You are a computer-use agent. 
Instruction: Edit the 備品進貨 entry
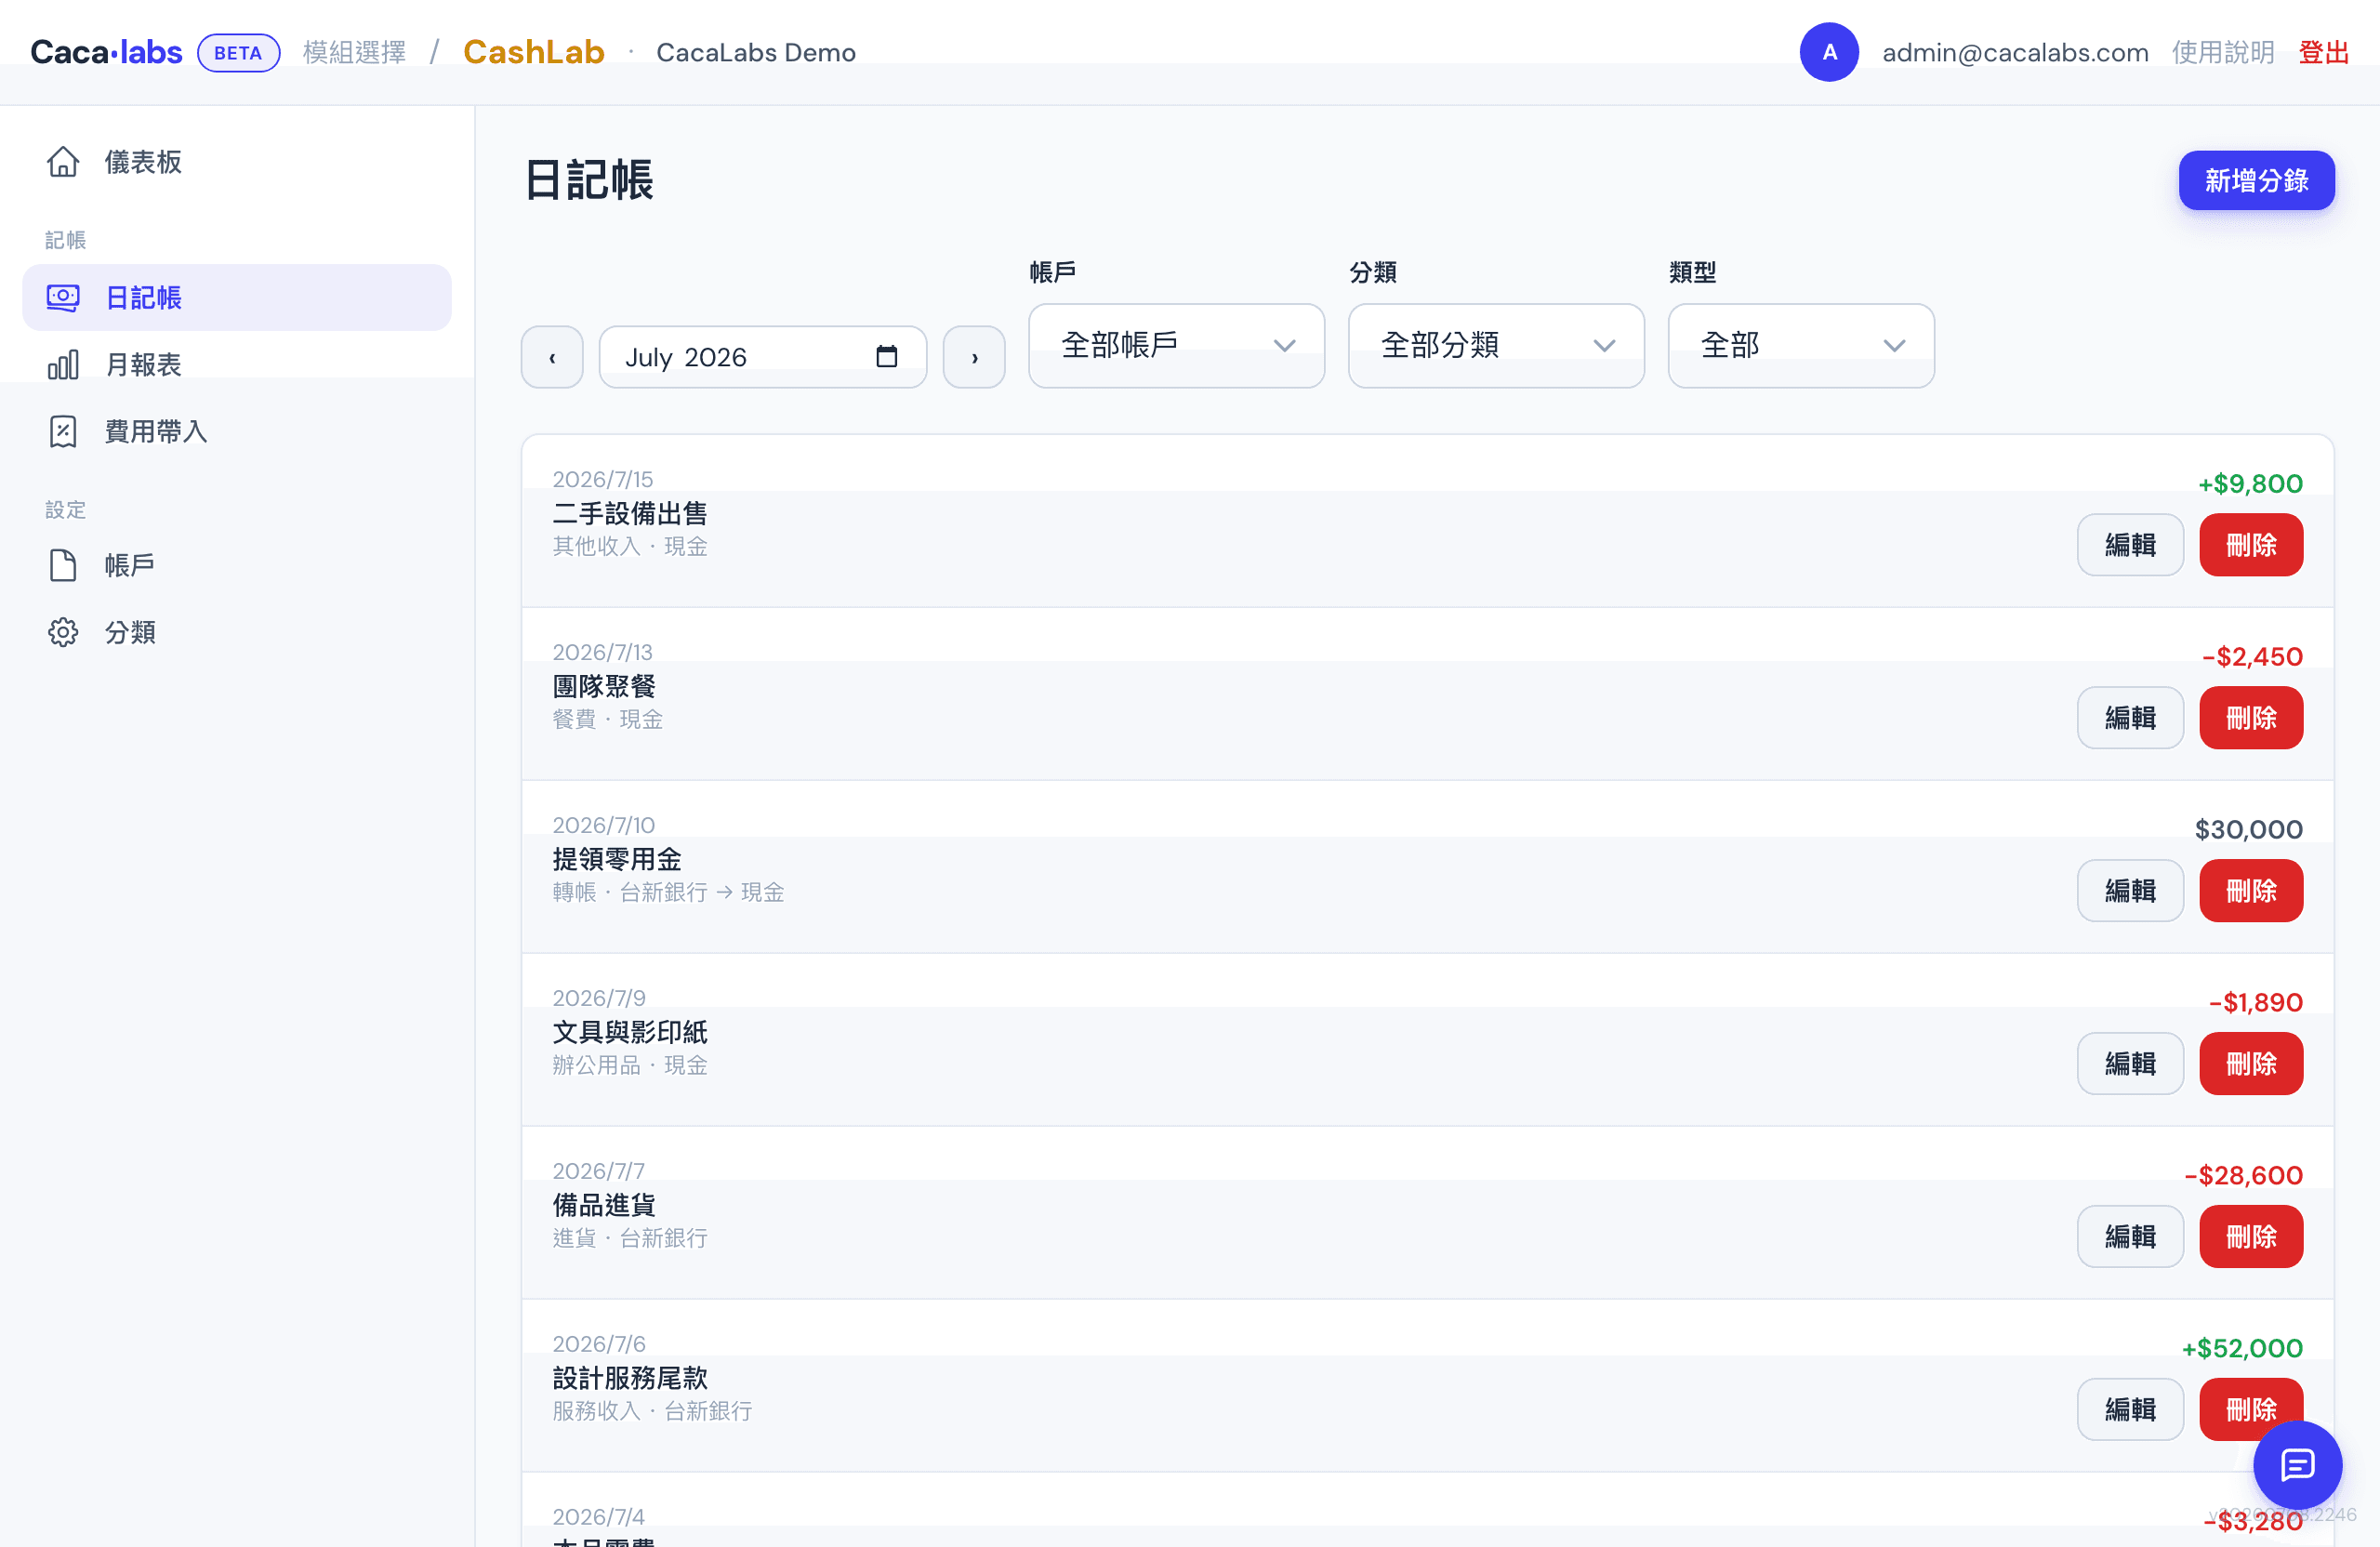(2130, 1237)
